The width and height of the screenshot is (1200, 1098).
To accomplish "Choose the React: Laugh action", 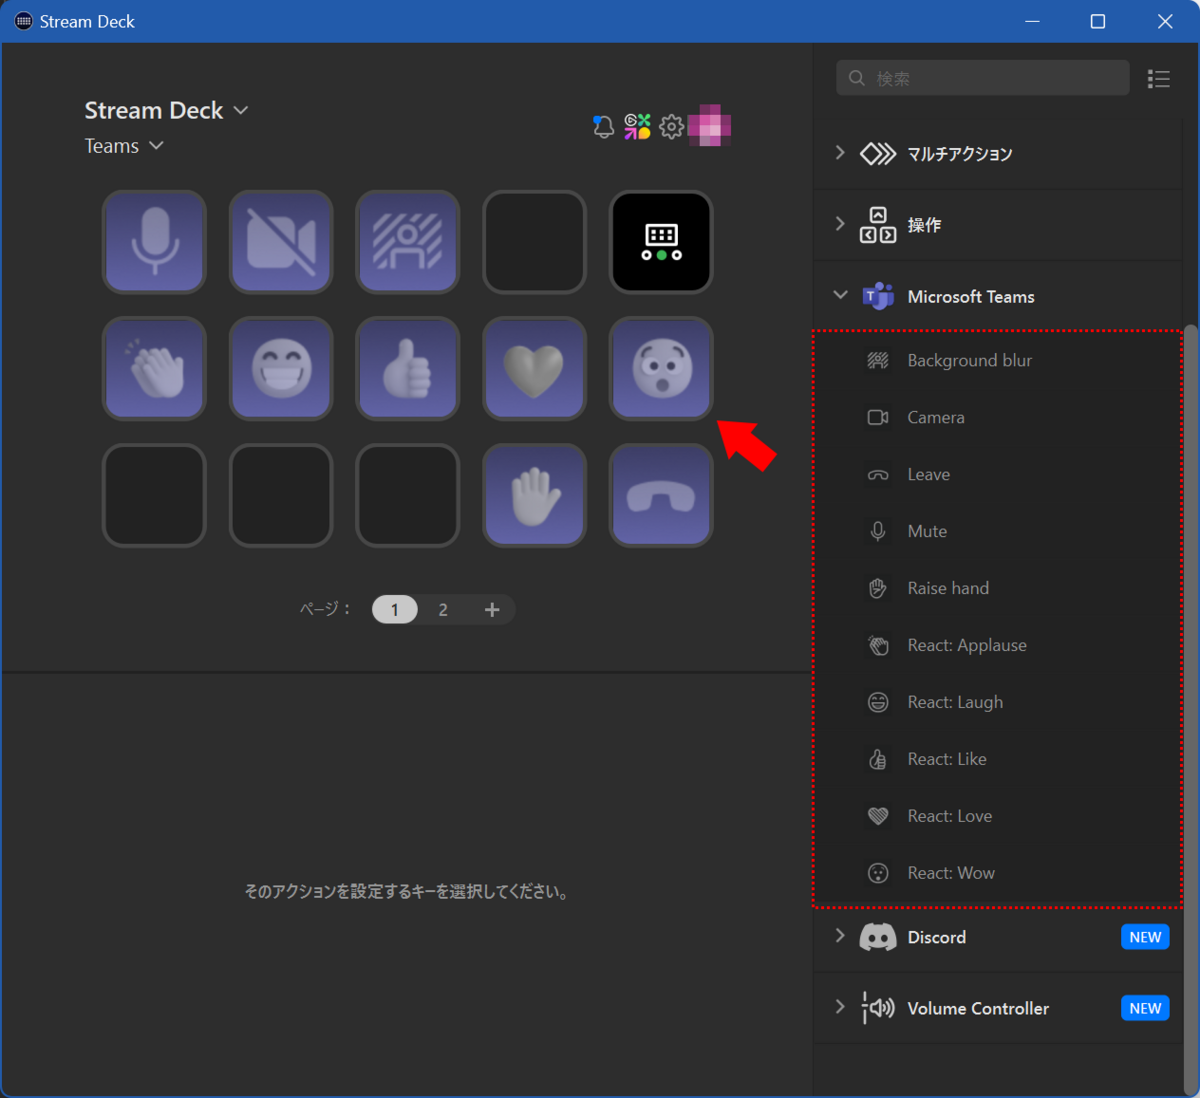I will [998, 702].
